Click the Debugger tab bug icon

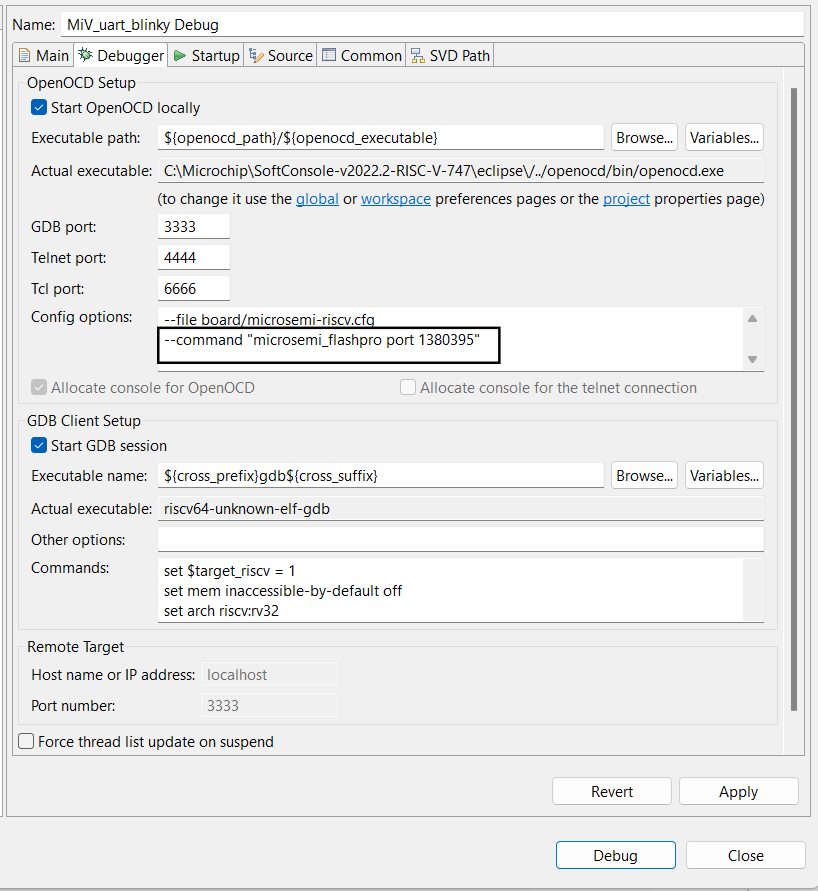pyautogui.click(x=85, y=55)
